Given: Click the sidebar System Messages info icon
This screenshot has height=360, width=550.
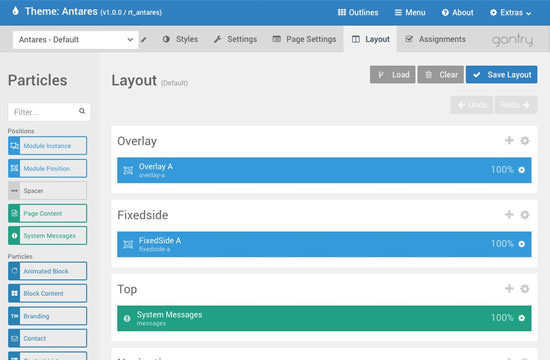Looking at the screenshot, I should pos(14,236).
